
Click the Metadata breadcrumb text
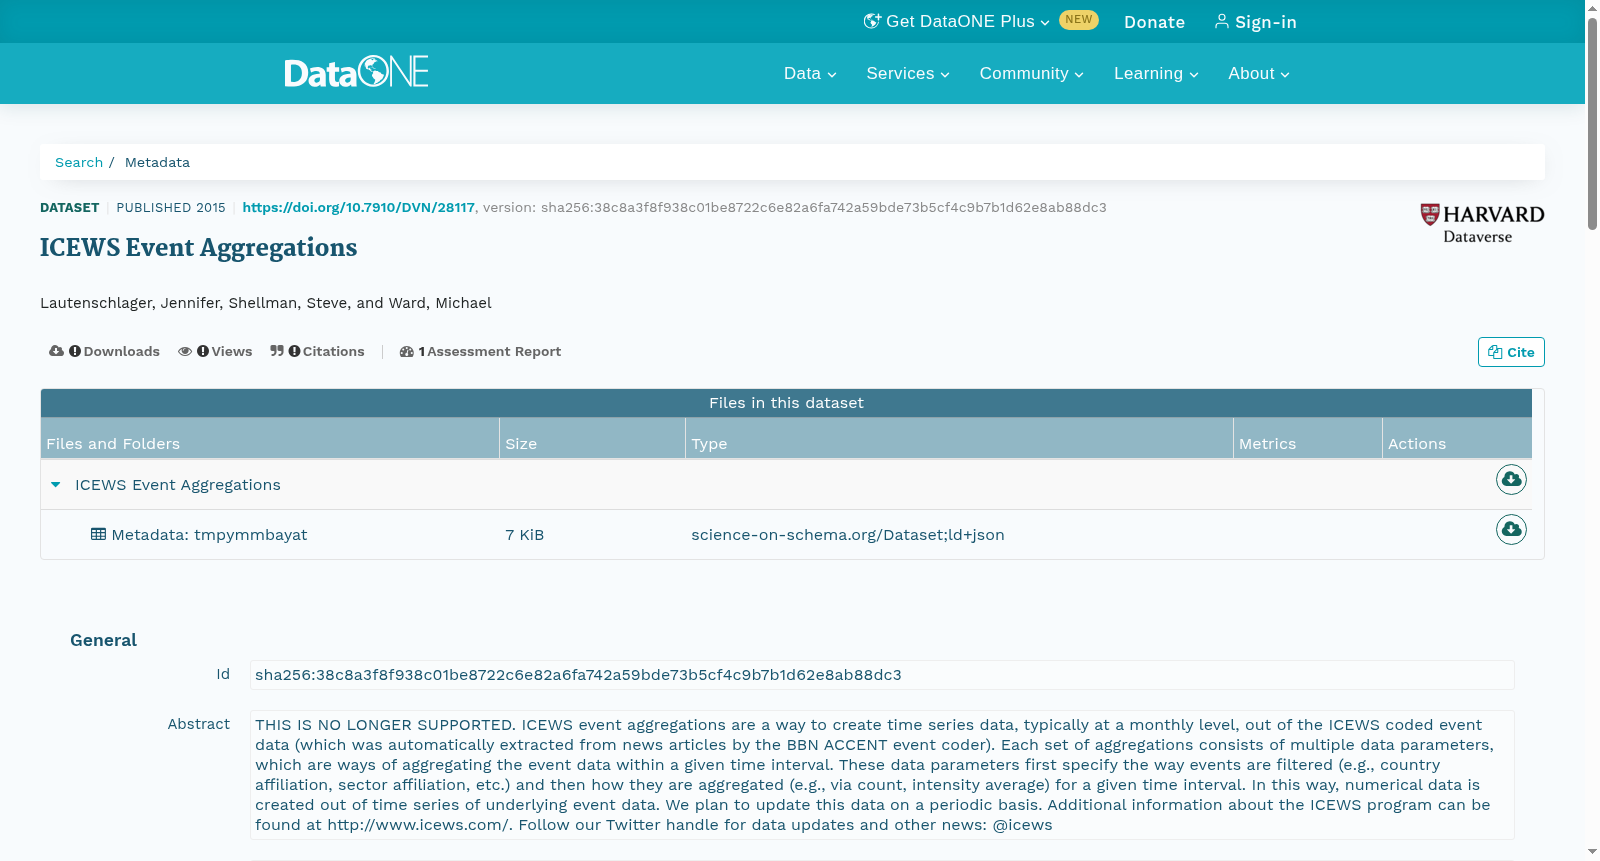(x=157, y=162)
